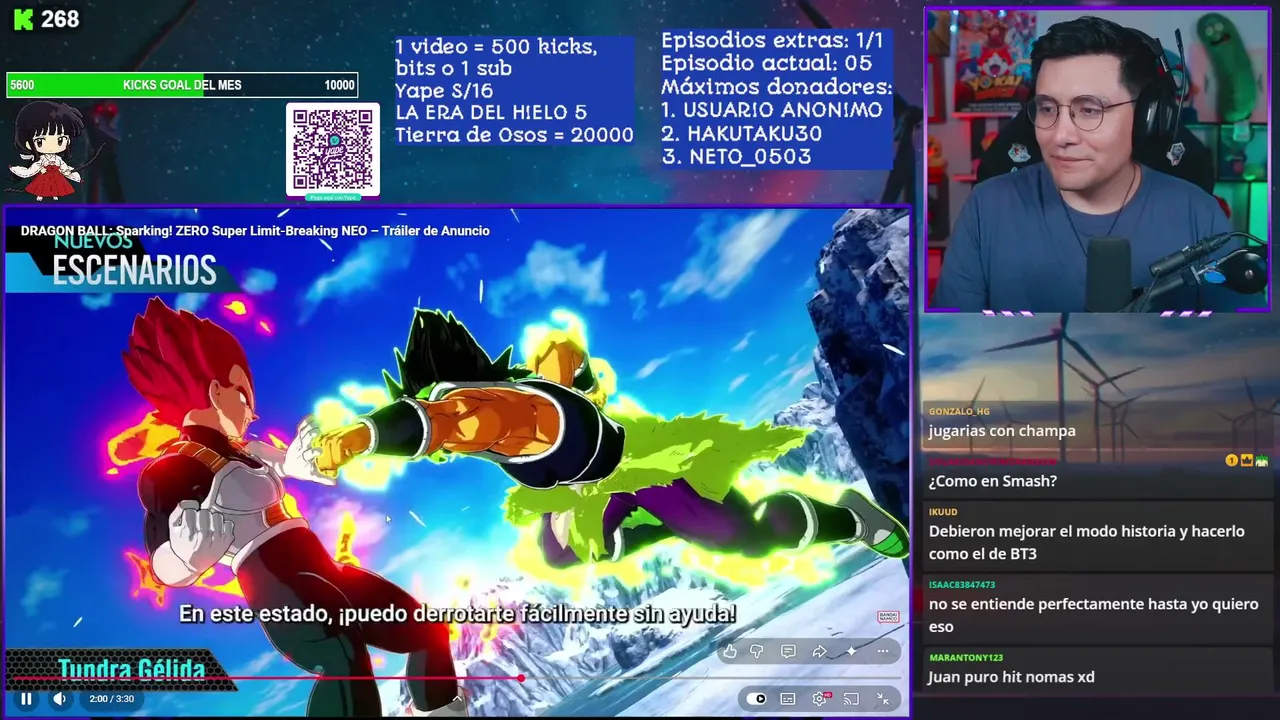This screenshot has width=1280, height=720.
Task: Click the "Tierra de Osos = 20000" text
Action: [514, 136]
